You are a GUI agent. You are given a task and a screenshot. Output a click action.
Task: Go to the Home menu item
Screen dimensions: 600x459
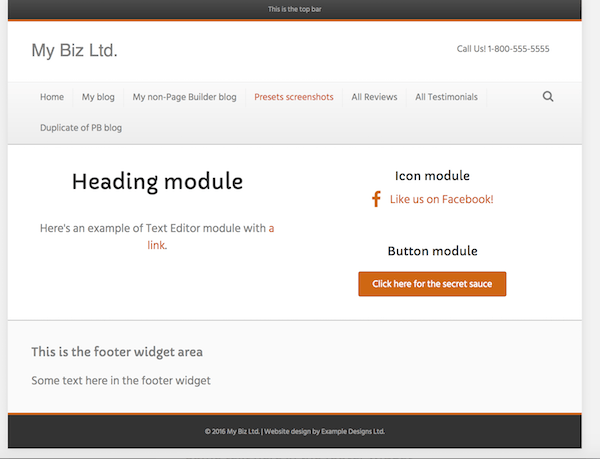point(52,97)
